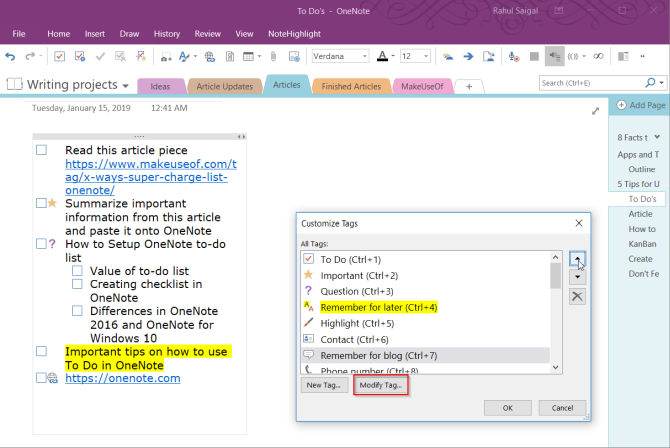The image size is (670, 448).
Task: Click the To Do tag icon in toolbar
Action: 59,56
